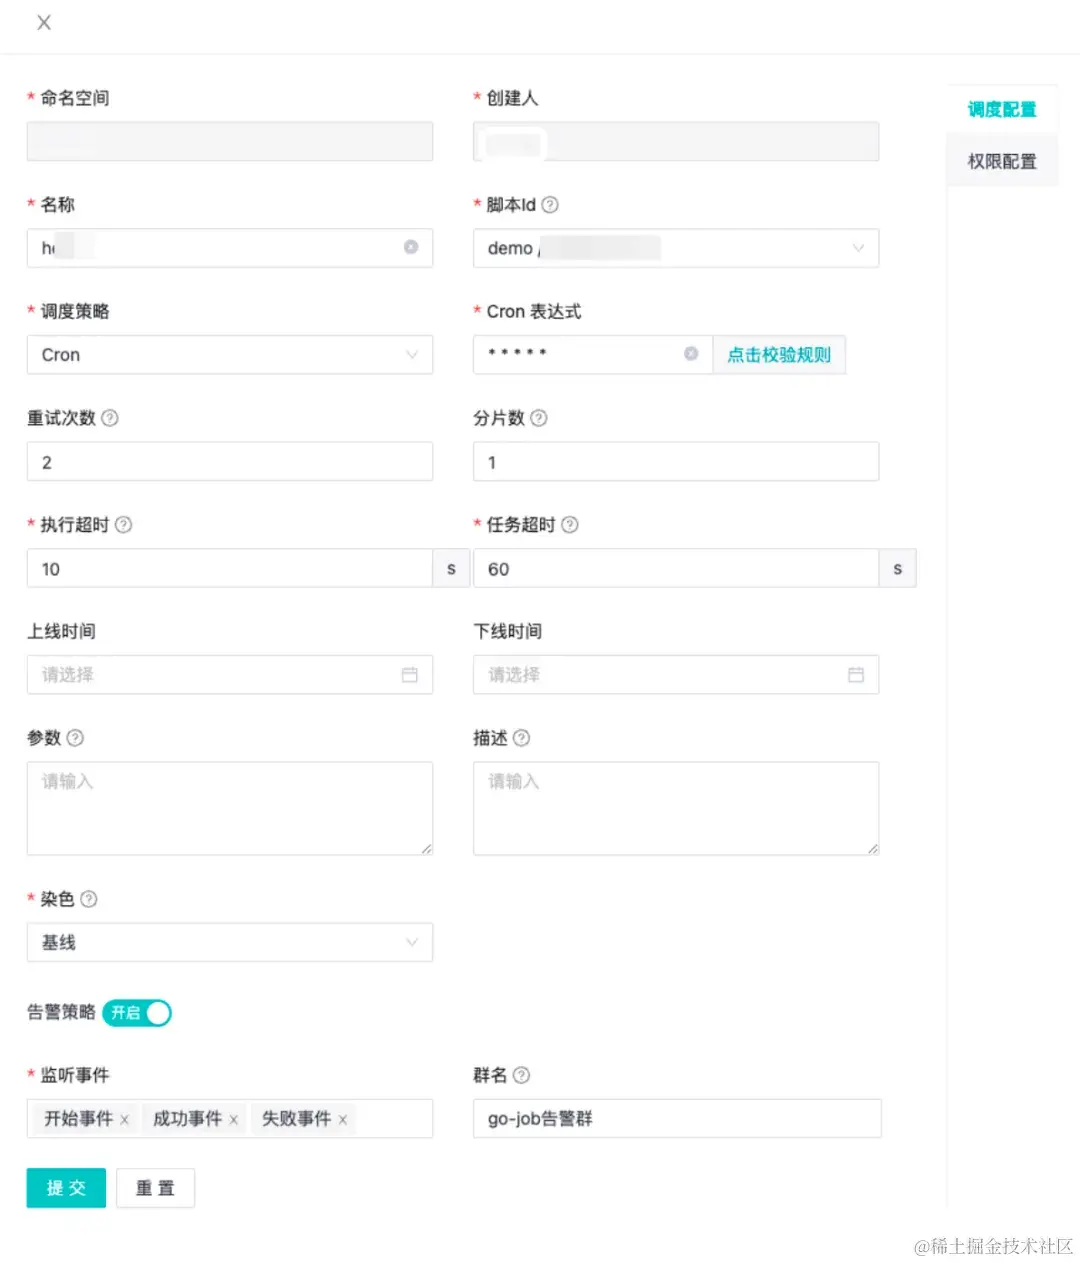Open help icon next to 脚本Id
Image resolution: width=1080 pixels, height=1263 pixels.
550,205
